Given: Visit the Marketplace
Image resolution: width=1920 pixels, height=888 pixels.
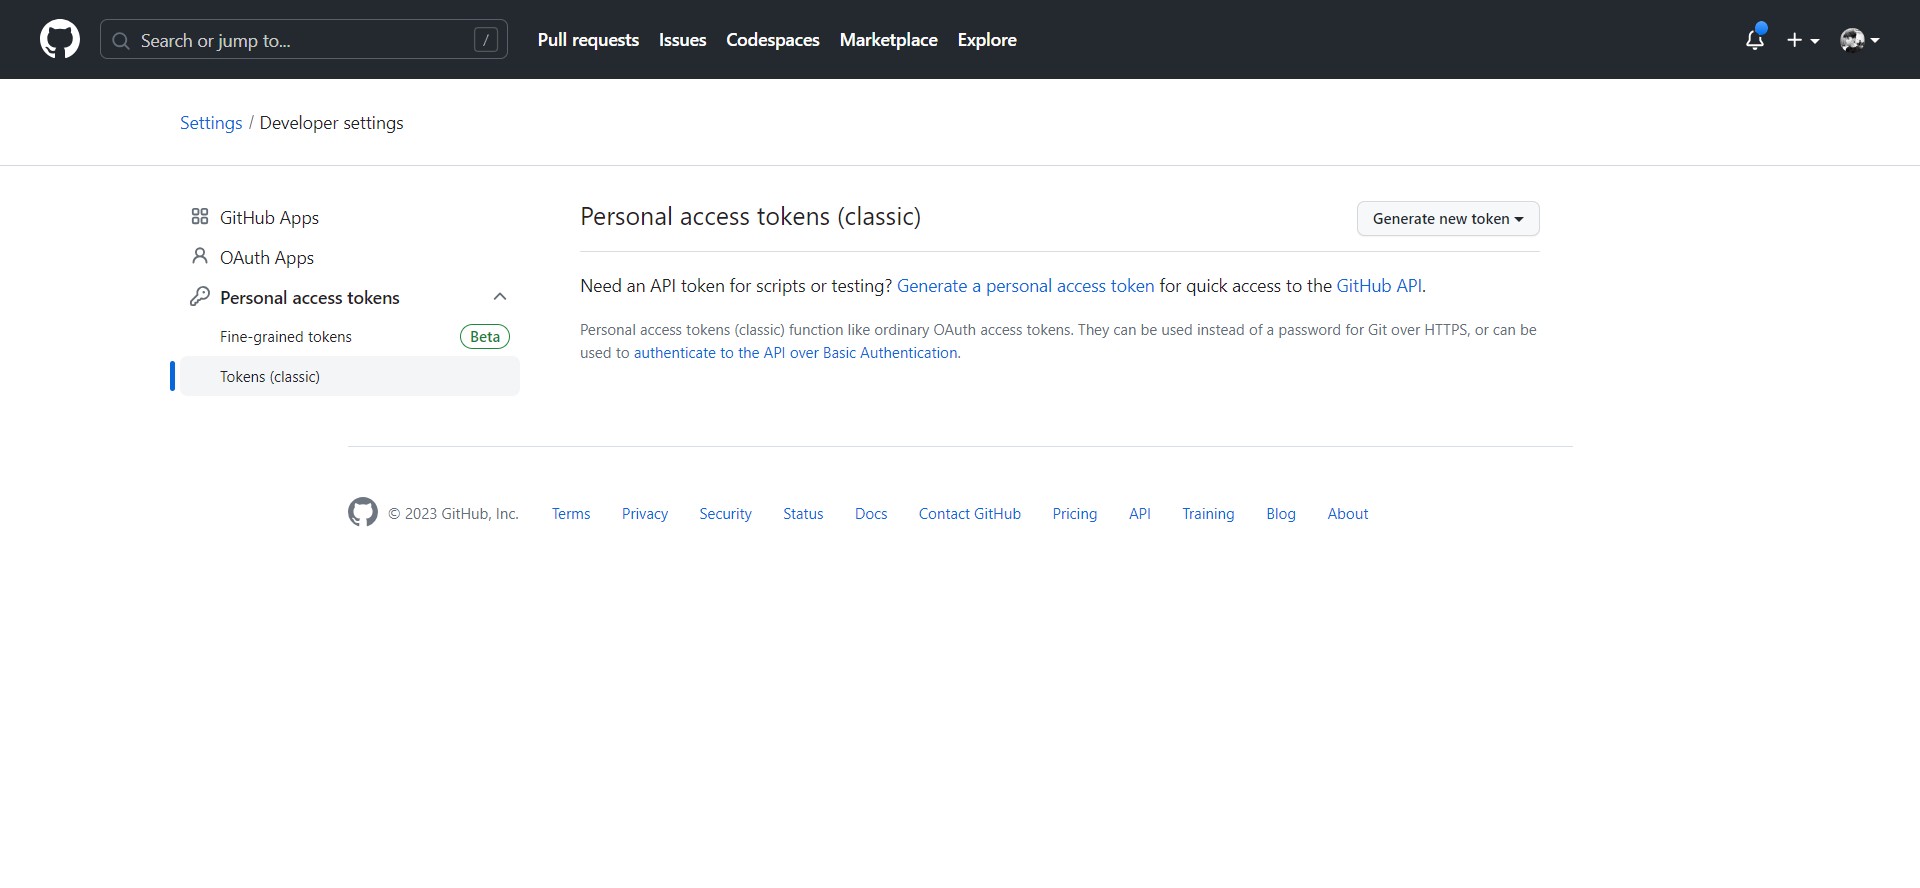Looking at the screenshot, I should tap(889, 40).
